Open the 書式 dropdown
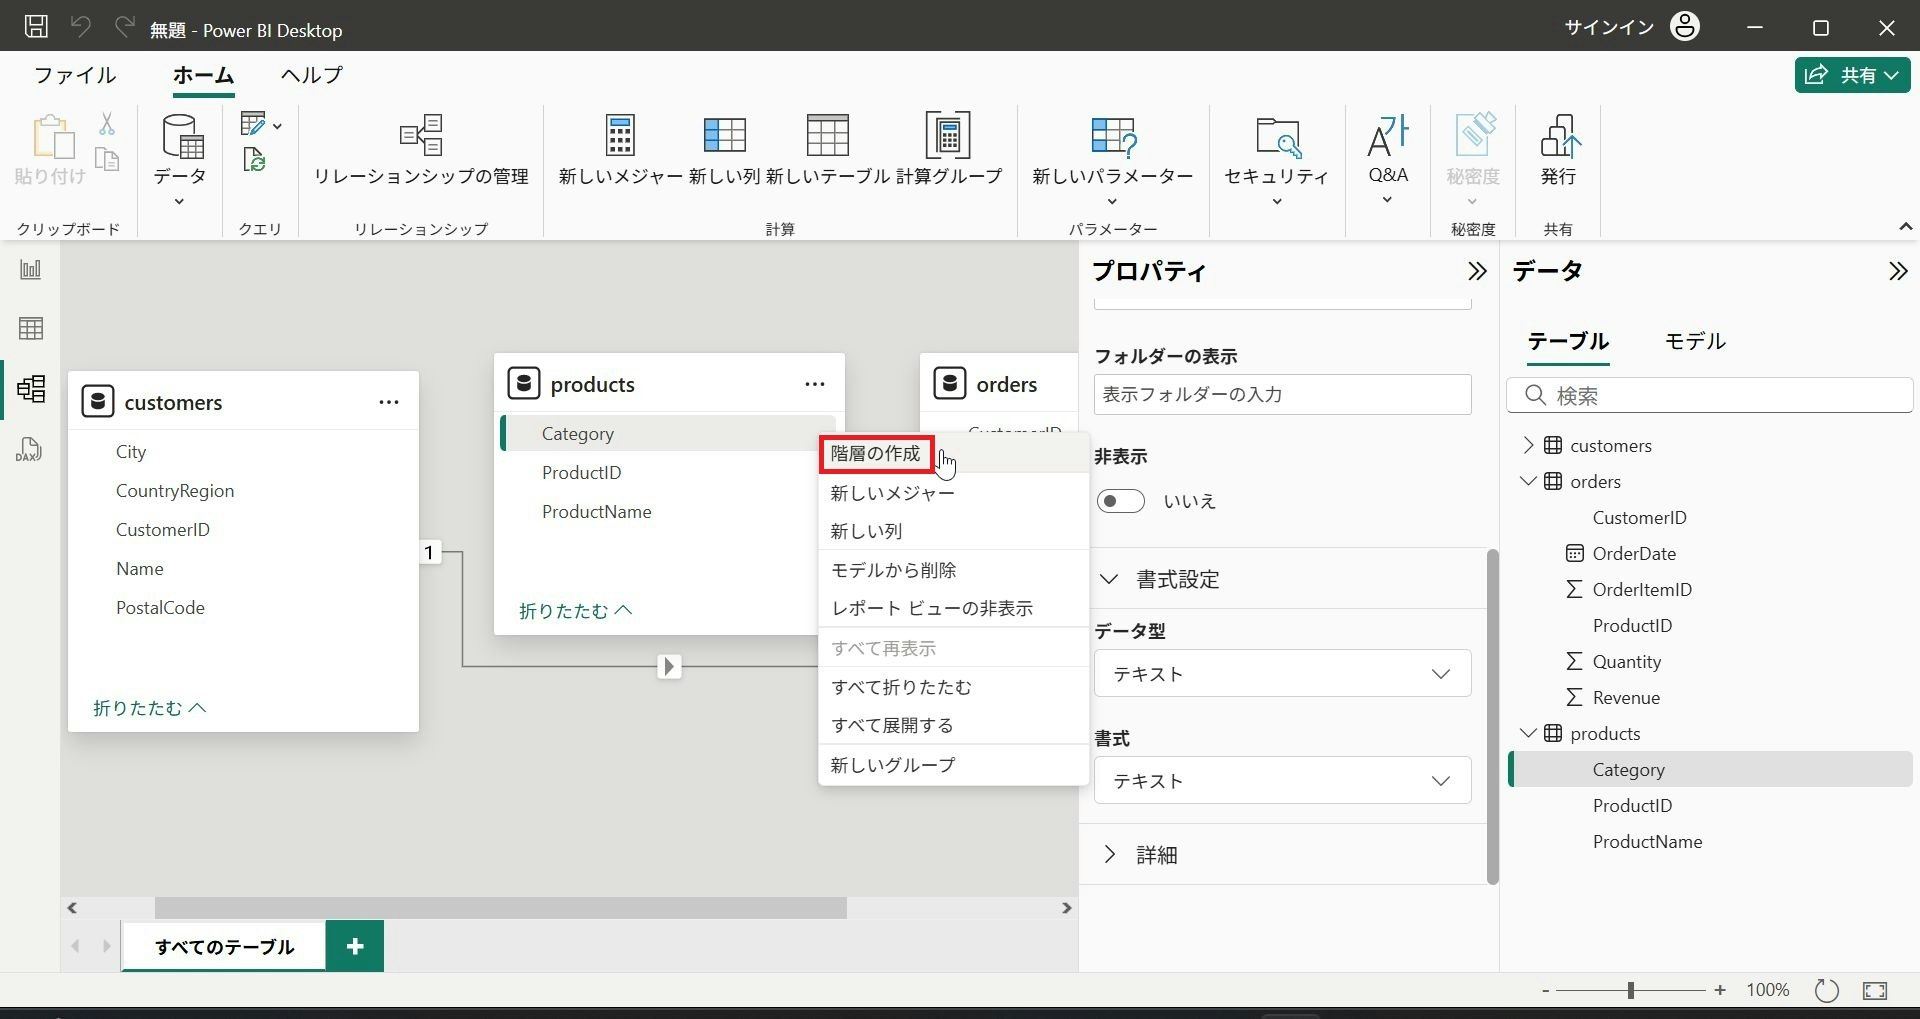Viewport: 1920px width, 1019px height. 1282,781
